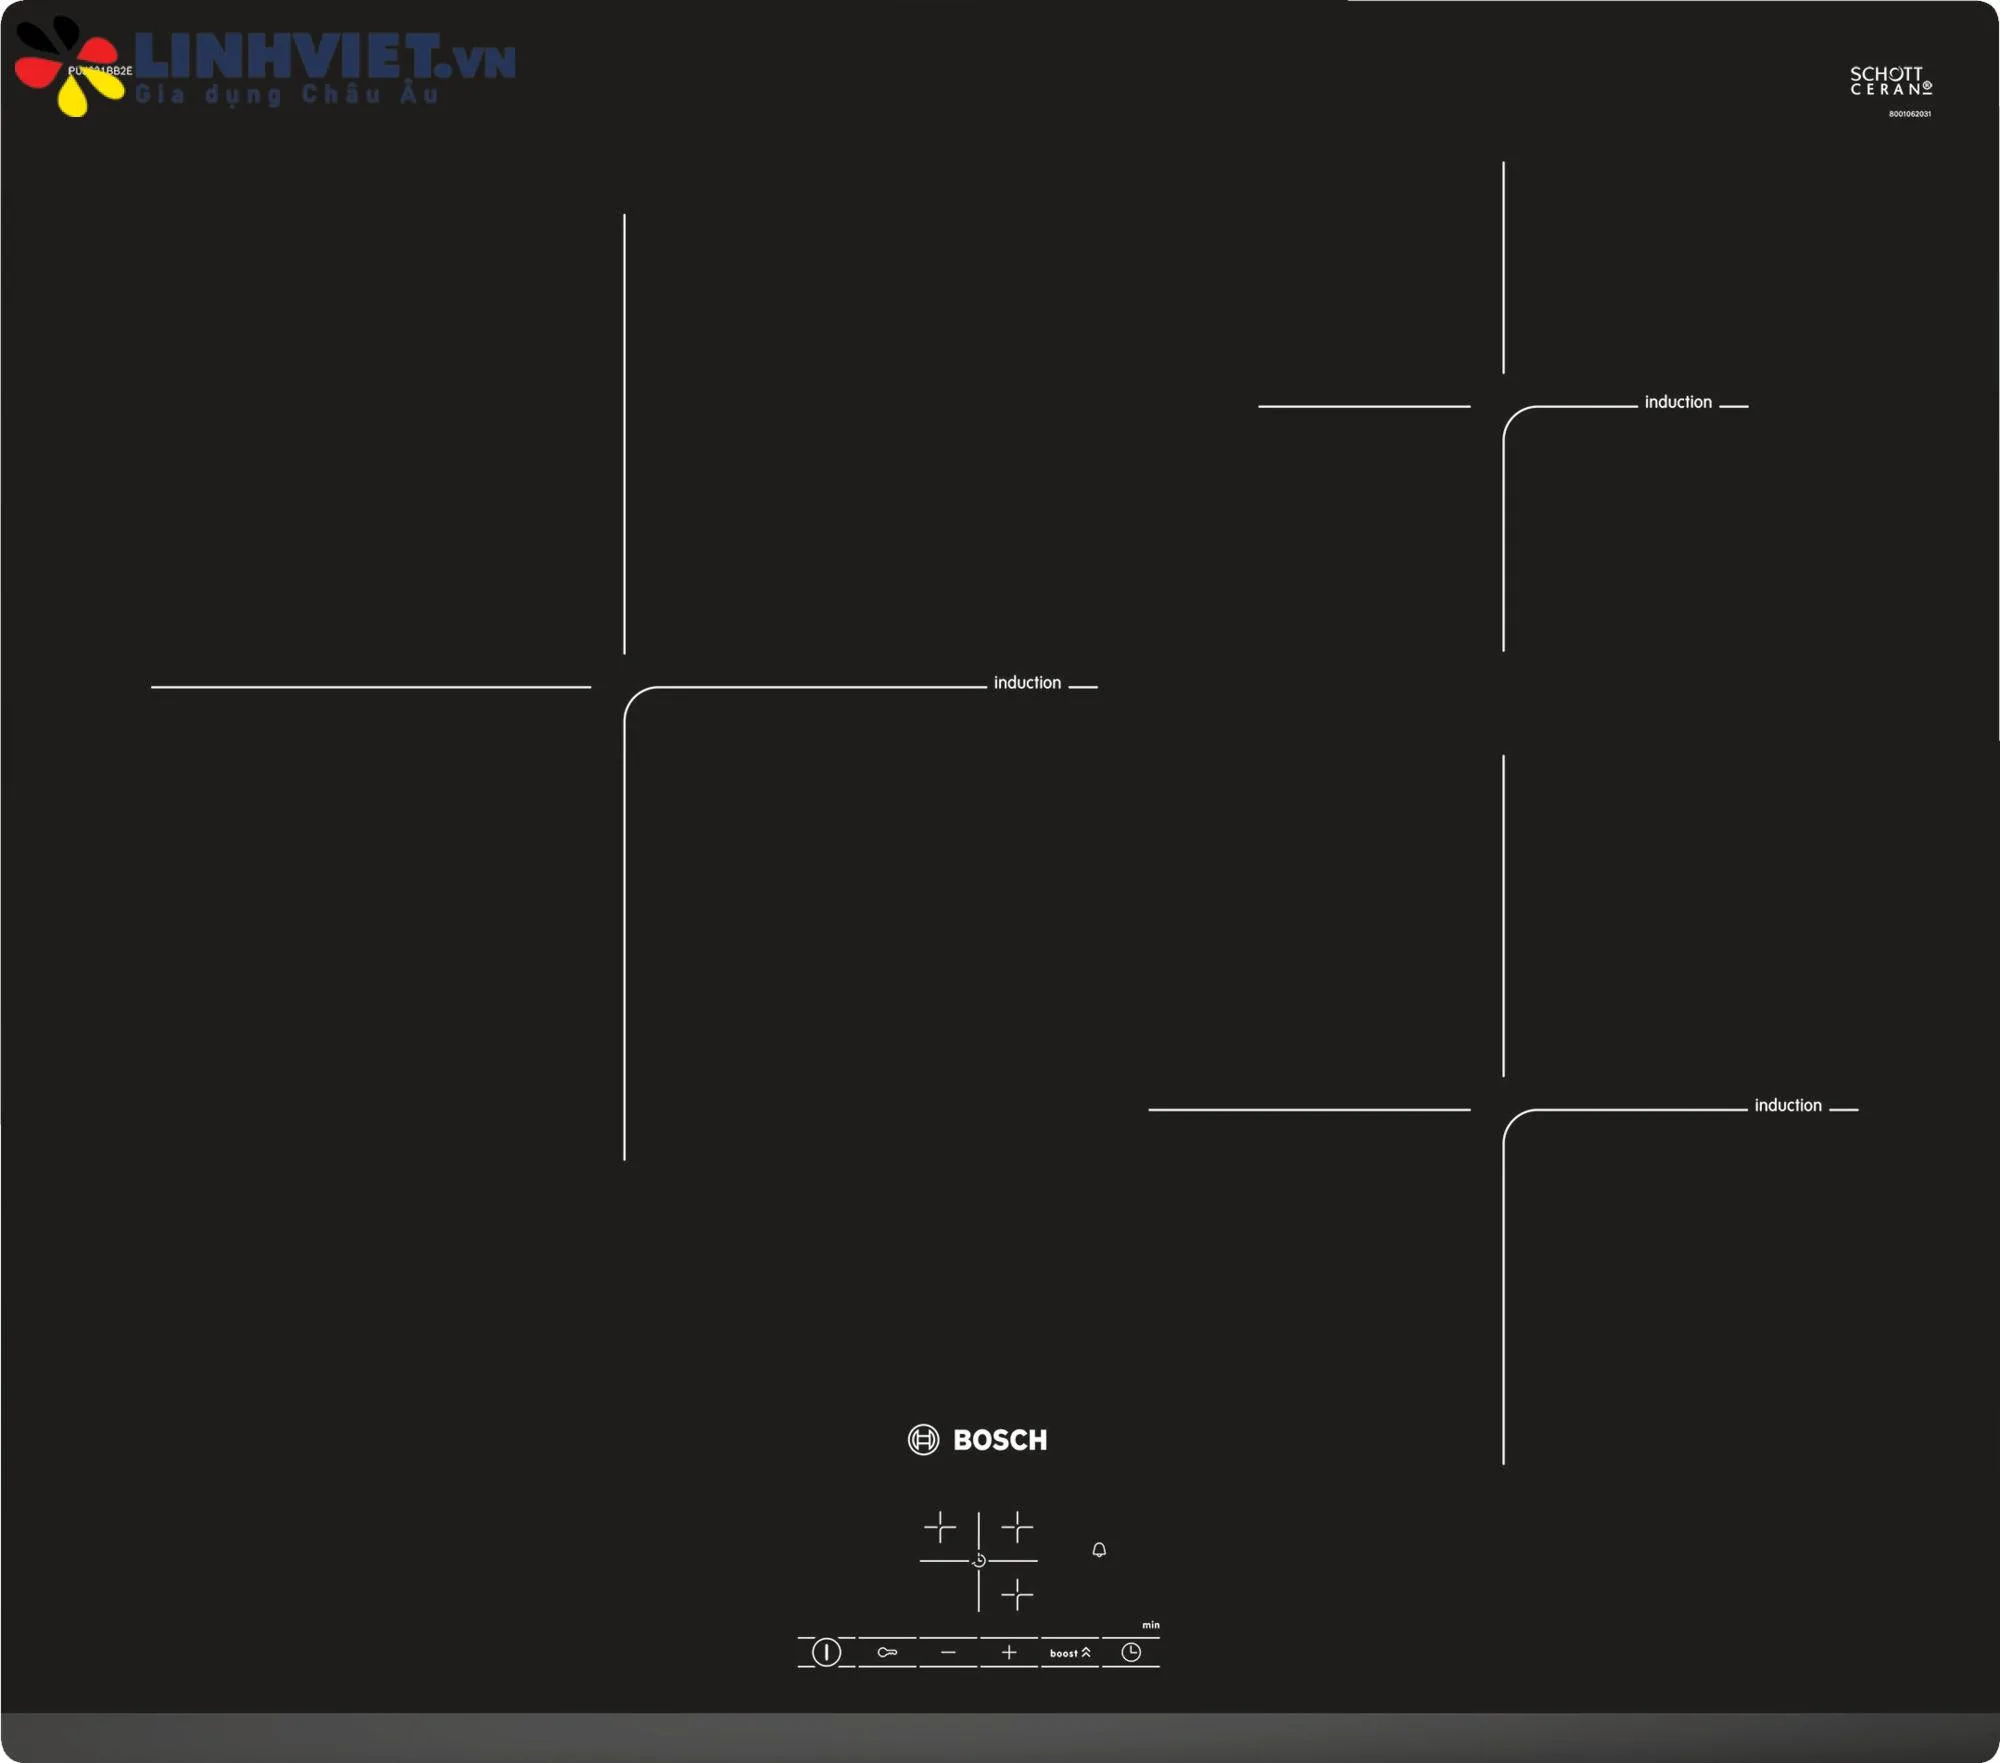This screenshot has height=1763, width=2000.
Task: Click the Bosch brand logo
Action: point(978,1440)
